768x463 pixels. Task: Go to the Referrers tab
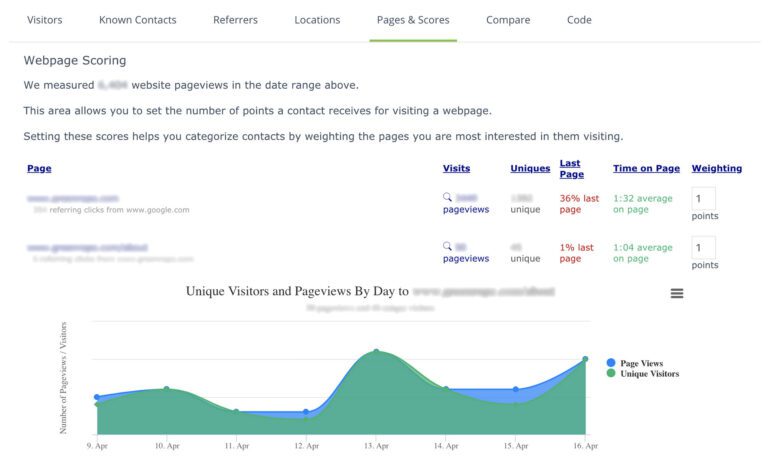coord(235,20)
